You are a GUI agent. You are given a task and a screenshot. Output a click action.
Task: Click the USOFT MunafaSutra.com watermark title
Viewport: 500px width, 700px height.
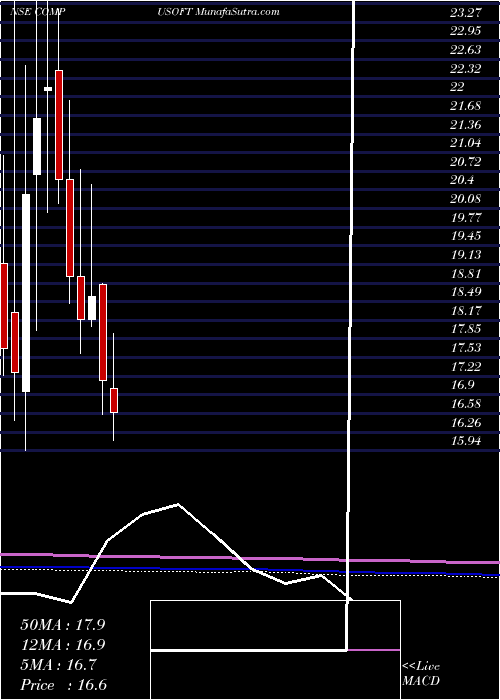(218, 12)
